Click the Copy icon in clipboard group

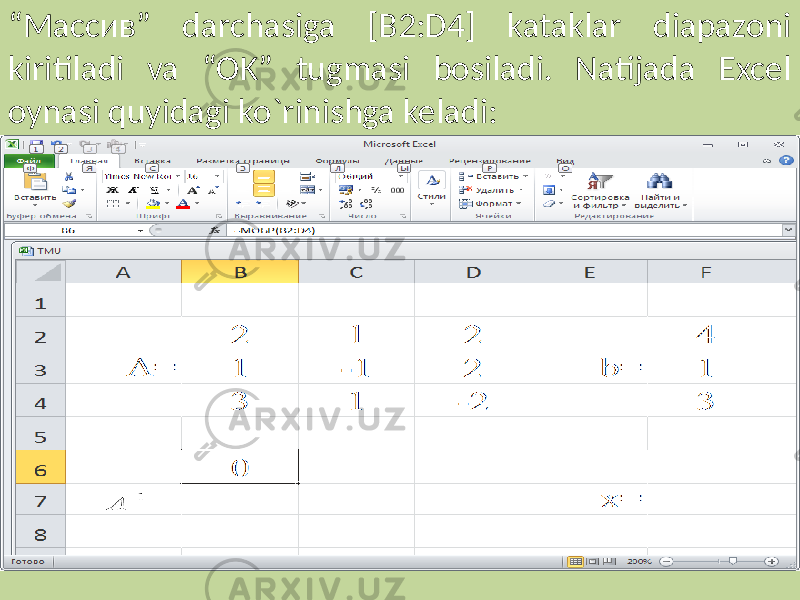(69, 190)
